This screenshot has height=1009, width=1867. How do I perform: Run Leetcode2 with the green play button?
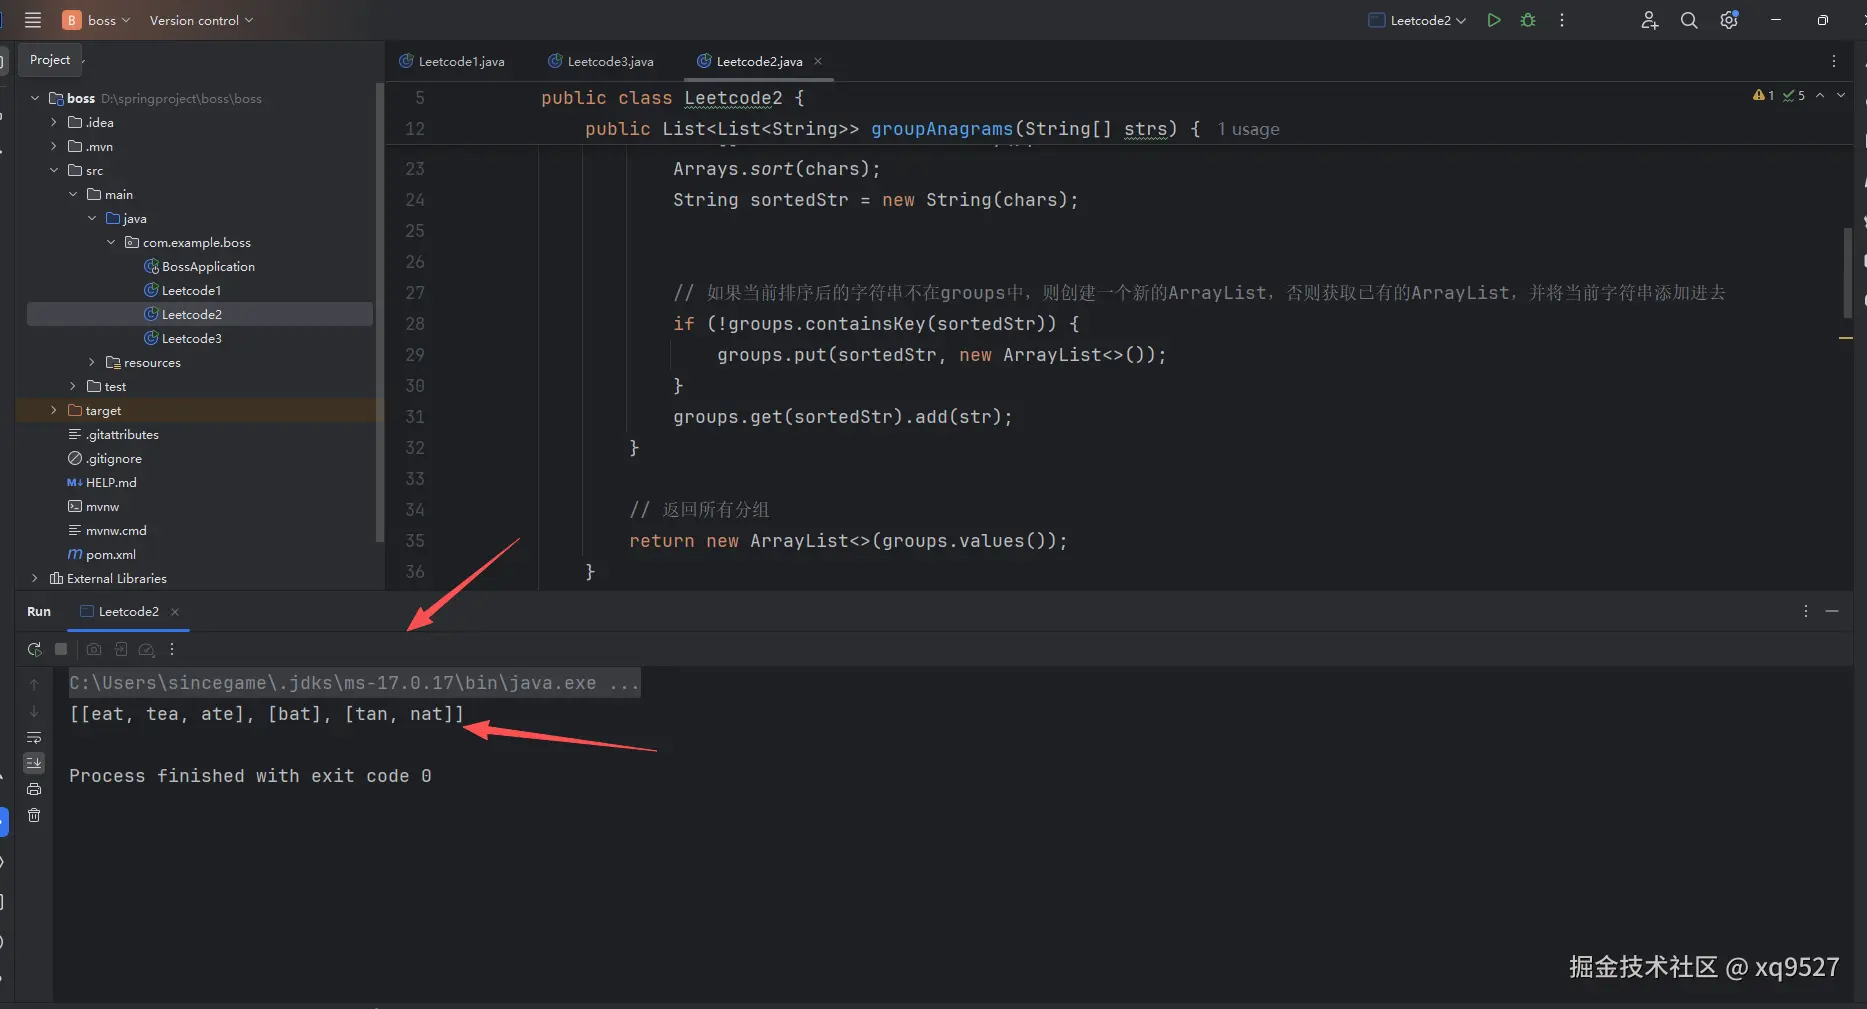pos(1493,20)
